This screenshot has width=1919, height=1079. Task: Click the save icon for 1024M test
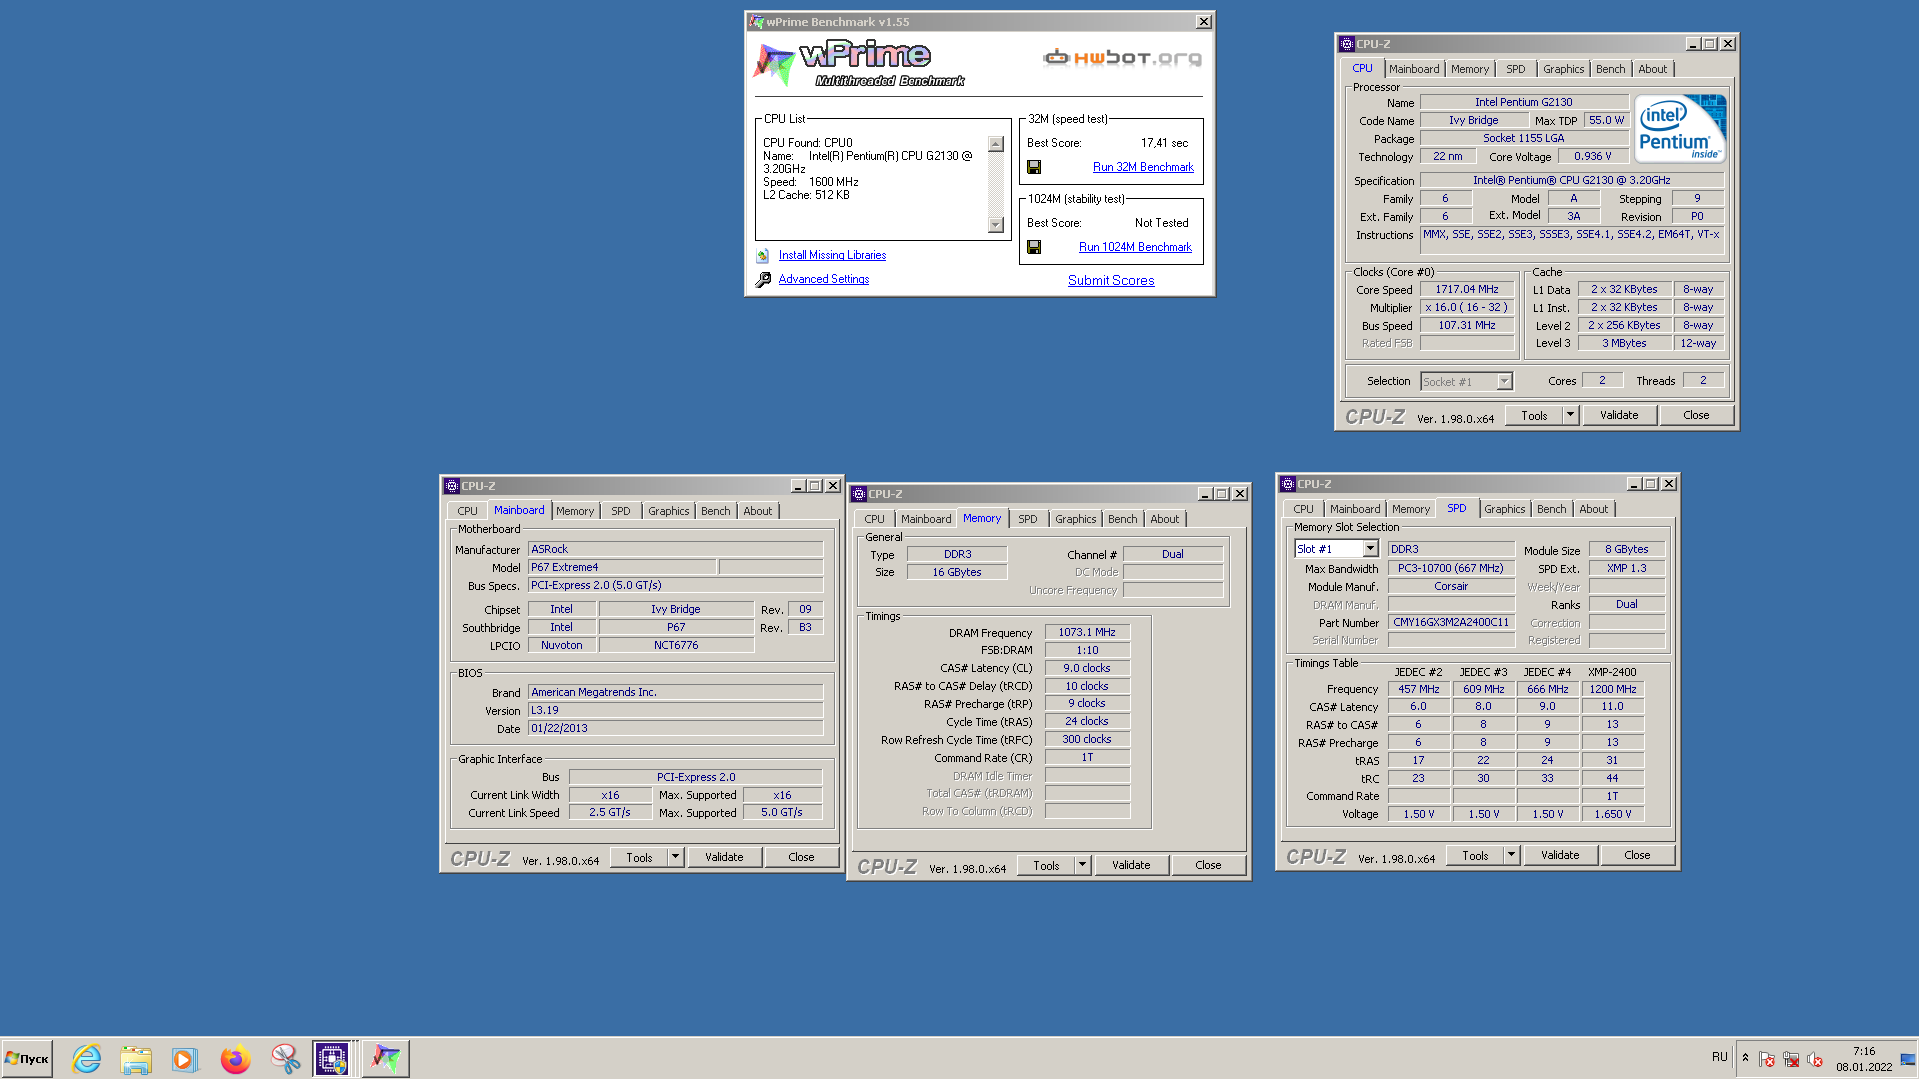[1034, 247]
